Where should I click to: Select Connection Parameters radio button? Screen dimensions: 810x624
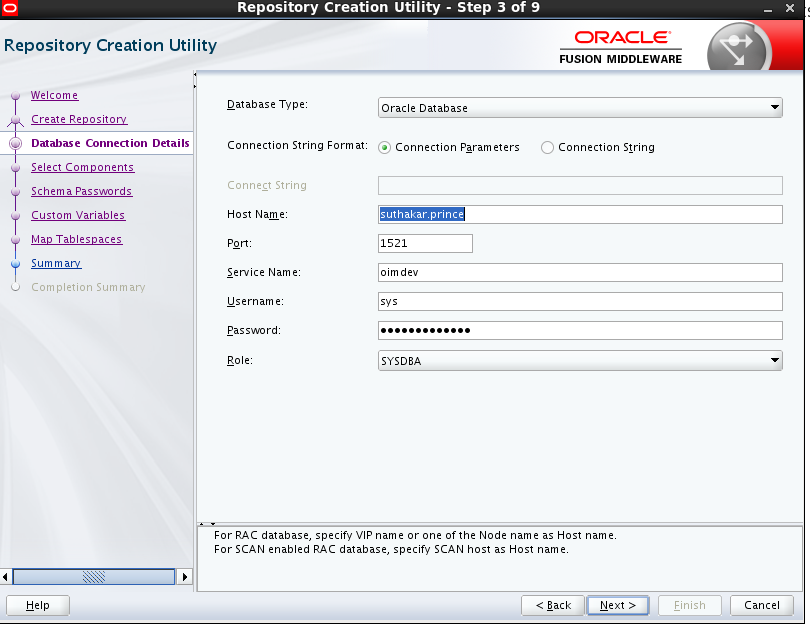click(384, 148)
